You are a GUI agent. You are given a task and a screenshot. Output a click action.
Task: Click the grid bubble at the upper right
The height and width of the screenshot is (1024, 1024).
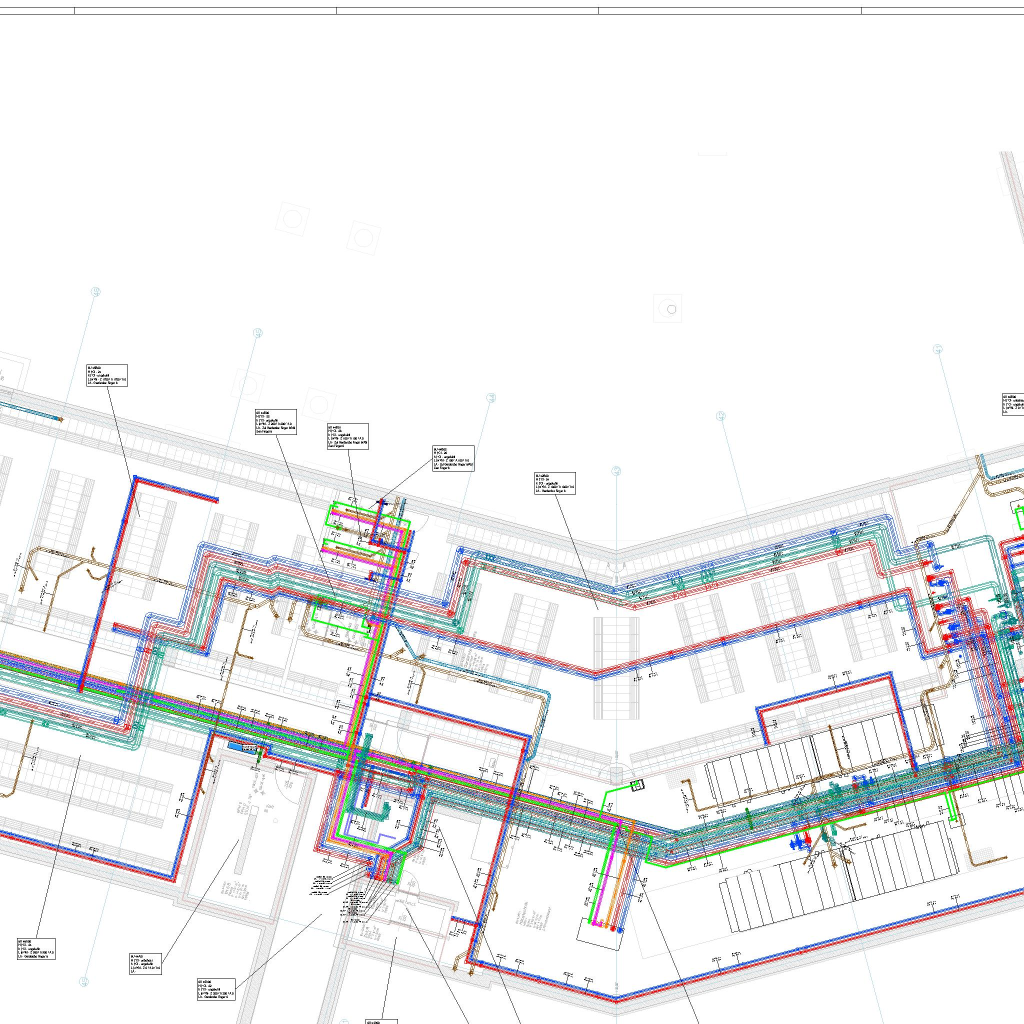coord(938,349)
